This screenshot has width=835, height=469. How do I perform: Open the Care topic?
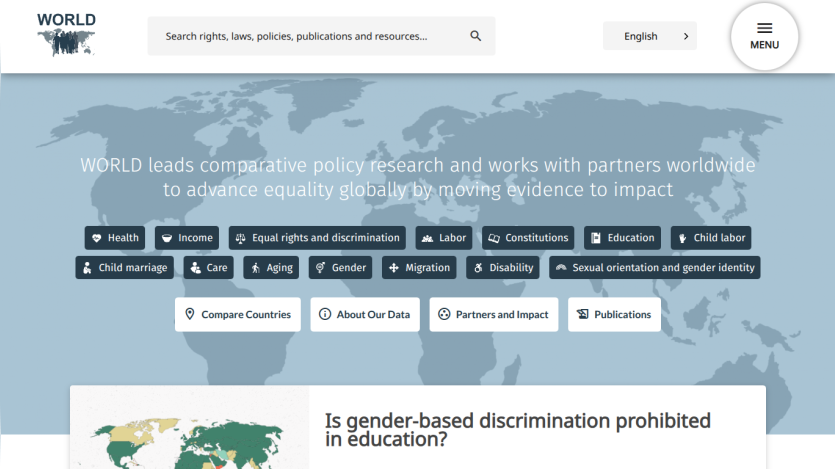tap(209, 268)
